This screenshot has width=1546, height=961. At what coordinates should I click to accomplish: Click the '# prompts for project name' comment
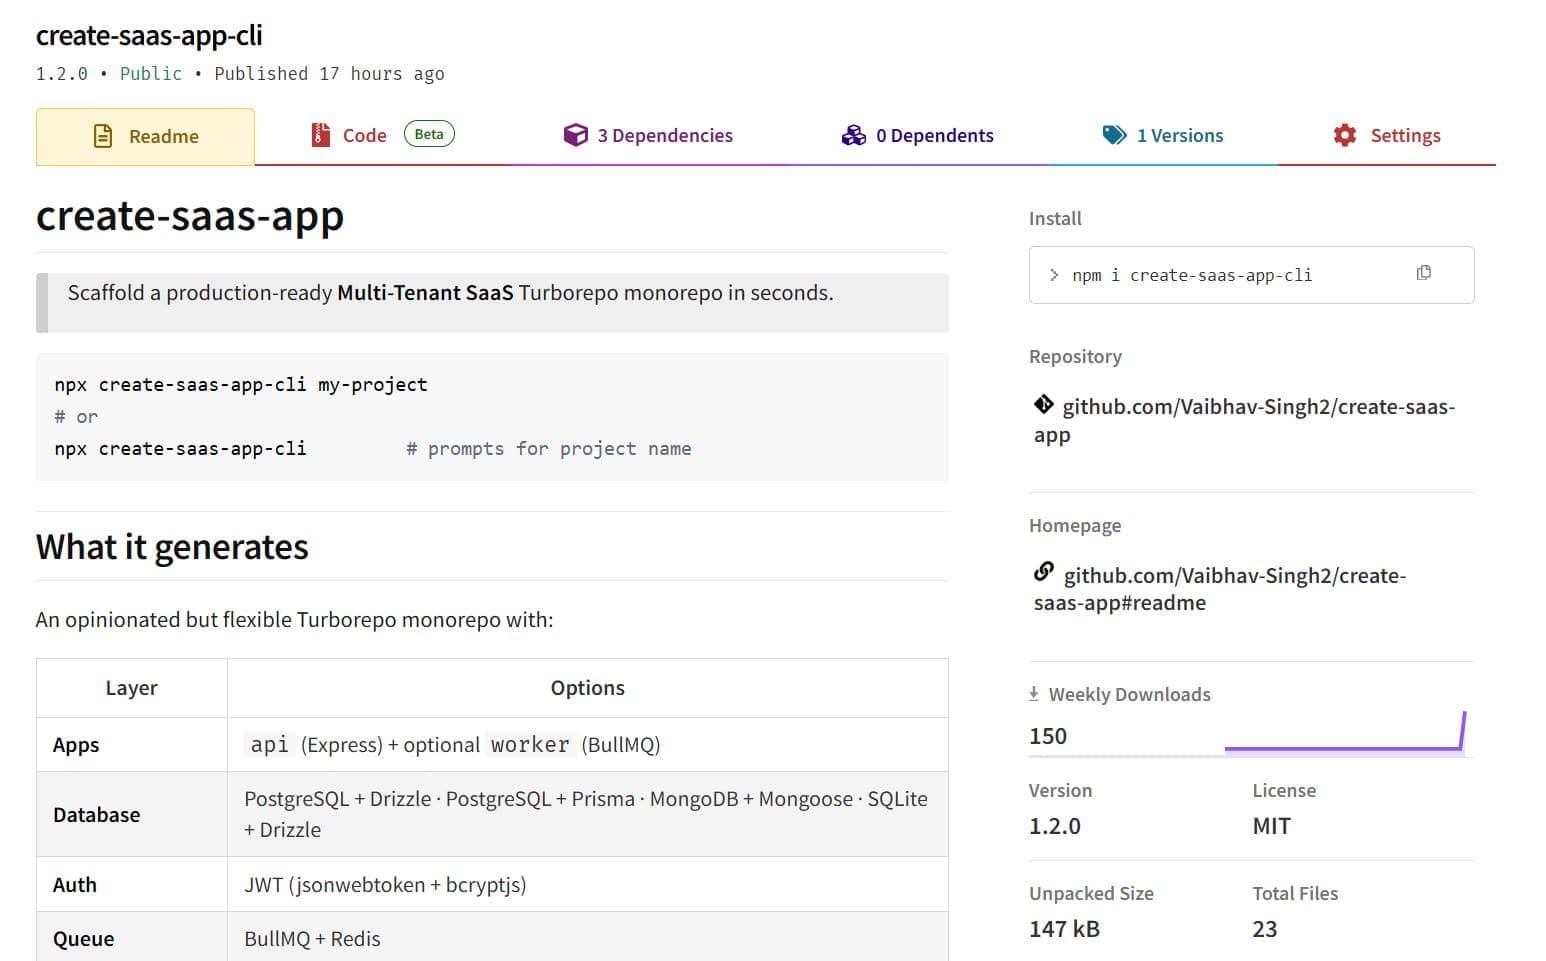[548, 449]
